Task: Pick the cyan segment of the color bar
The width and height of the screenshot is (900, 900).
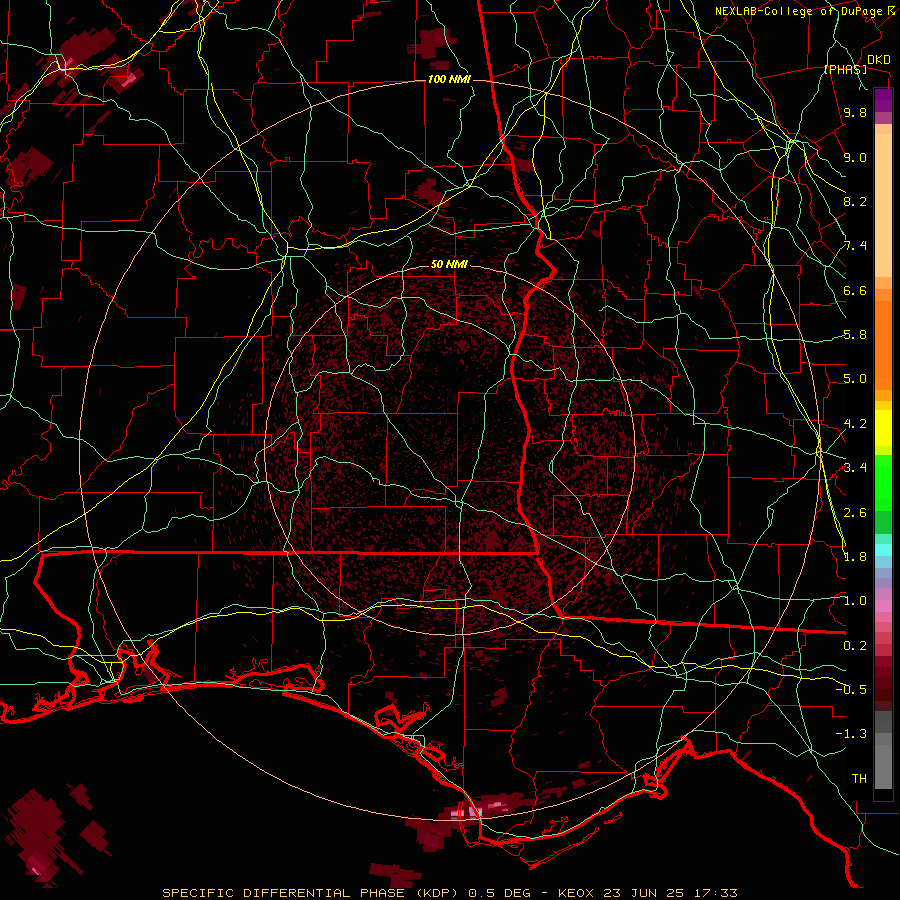Action: point(883,549)
